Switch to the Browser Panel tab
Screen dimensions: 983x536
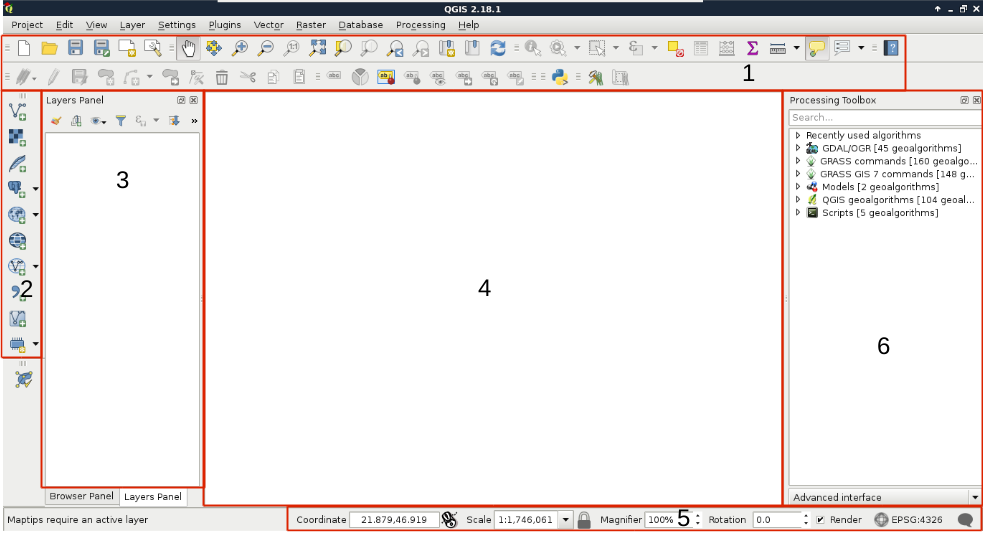(81, 496)
